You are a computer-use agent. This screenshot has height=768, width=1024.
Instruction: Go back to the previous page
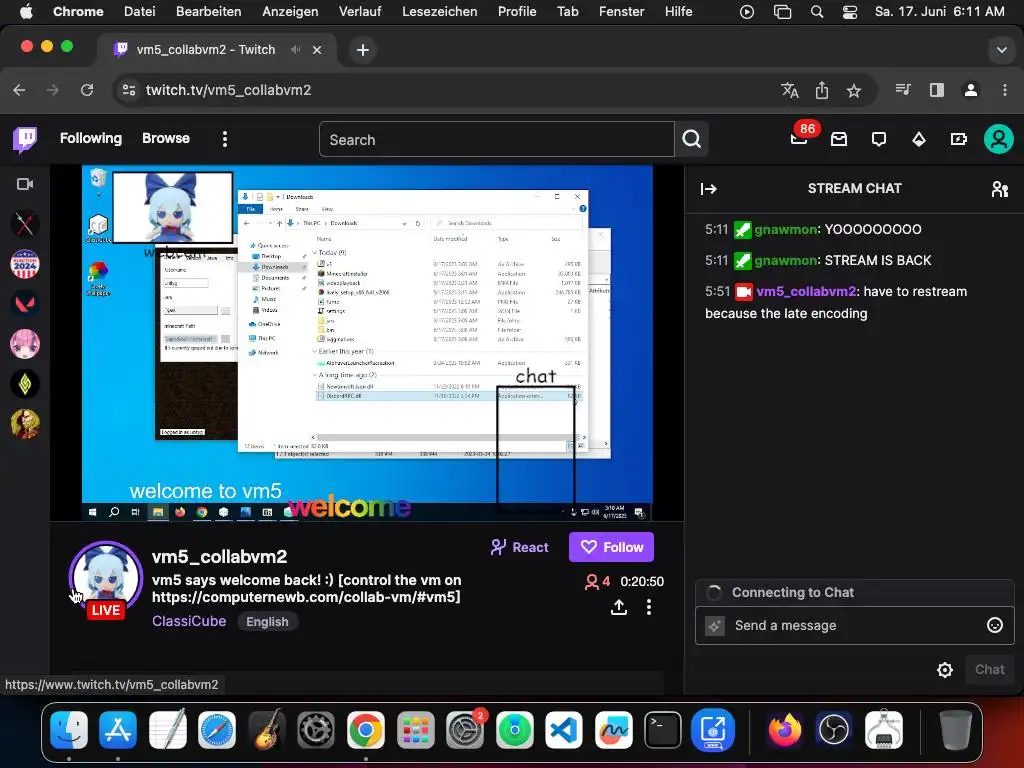20,90
